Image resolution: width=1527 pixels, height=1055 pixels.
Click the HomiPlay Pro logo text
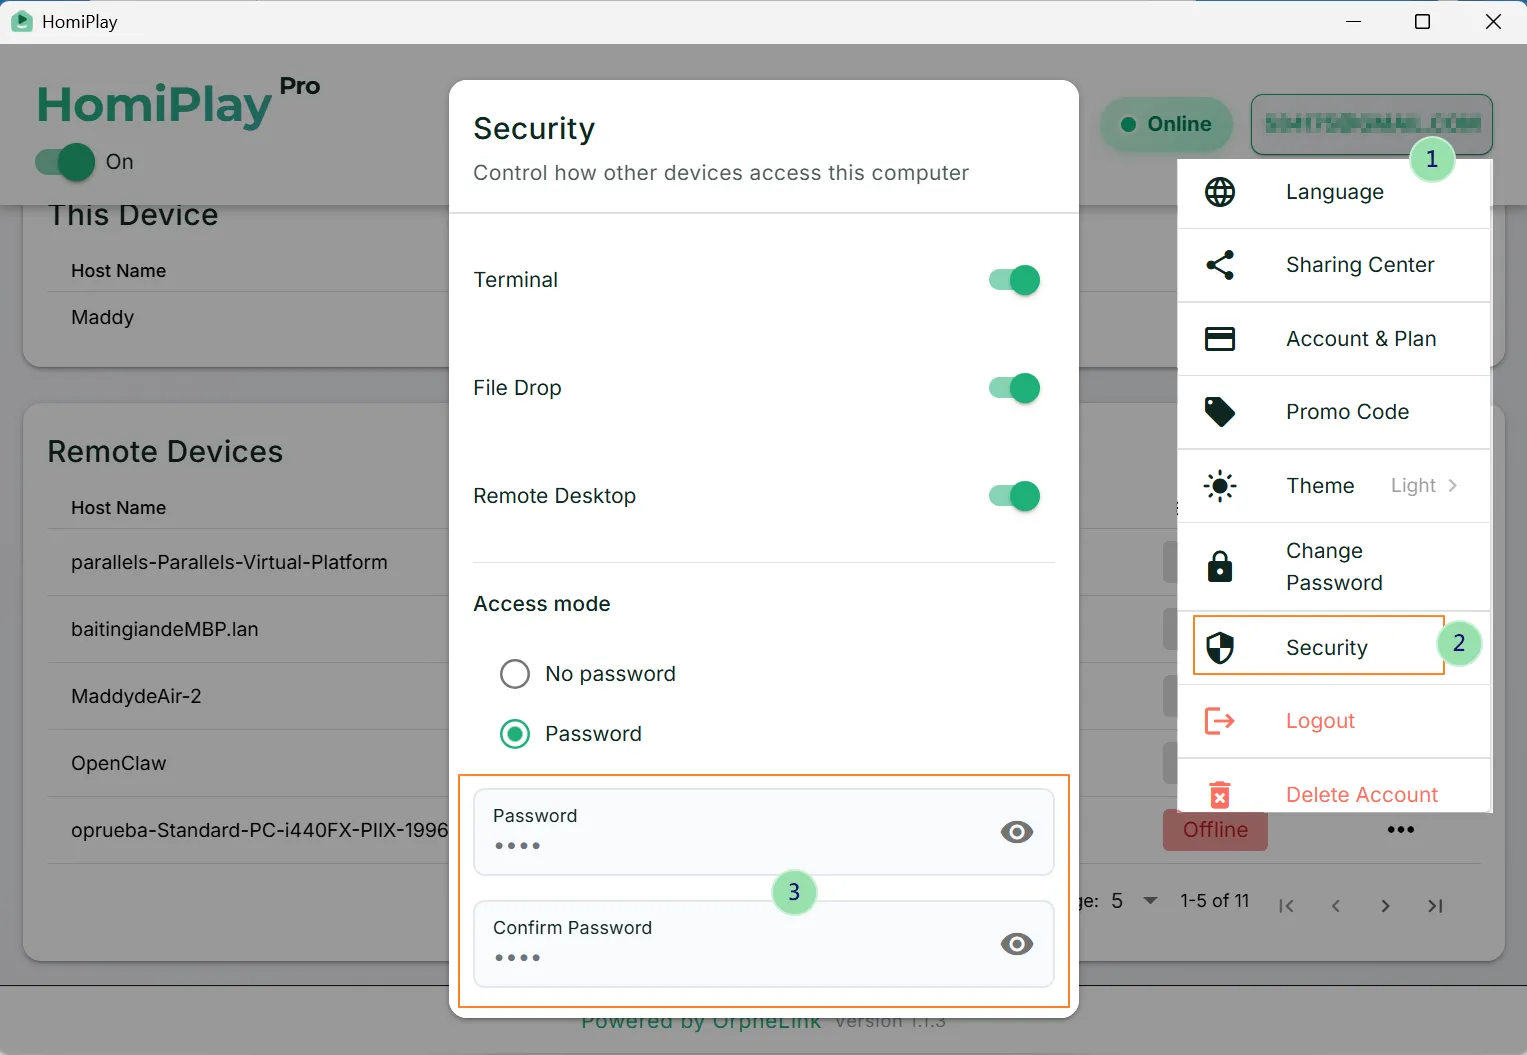(x=178, y=103)
